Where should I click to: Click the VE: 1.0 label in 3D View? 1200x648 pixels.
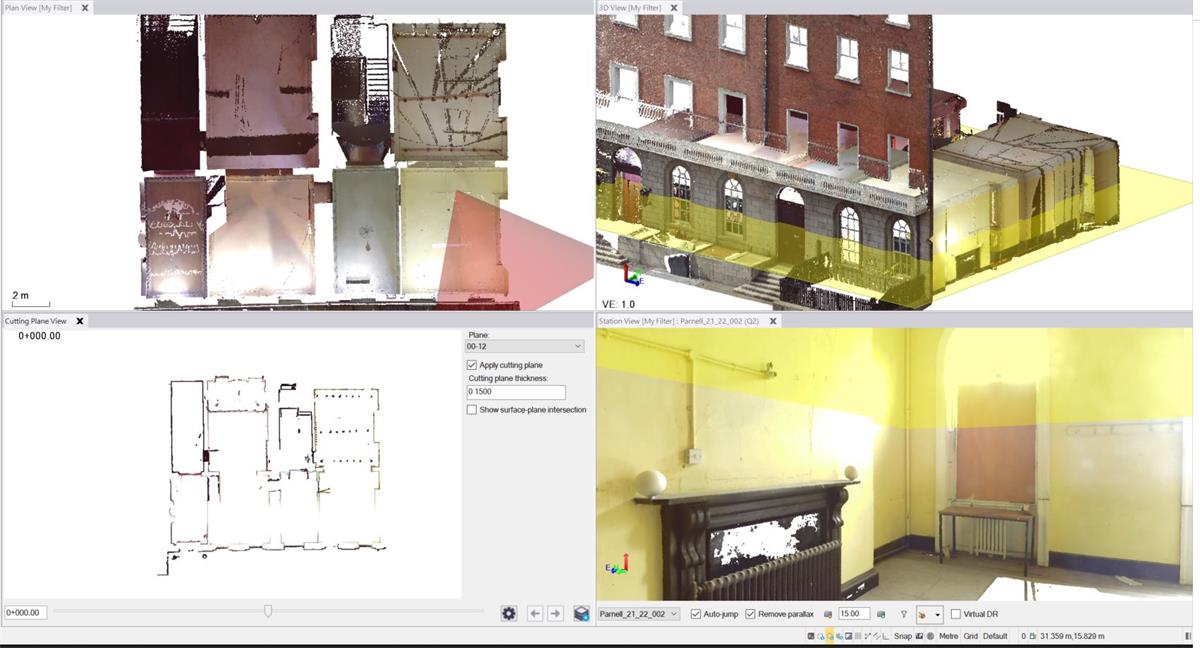click(x=618, y=304)
